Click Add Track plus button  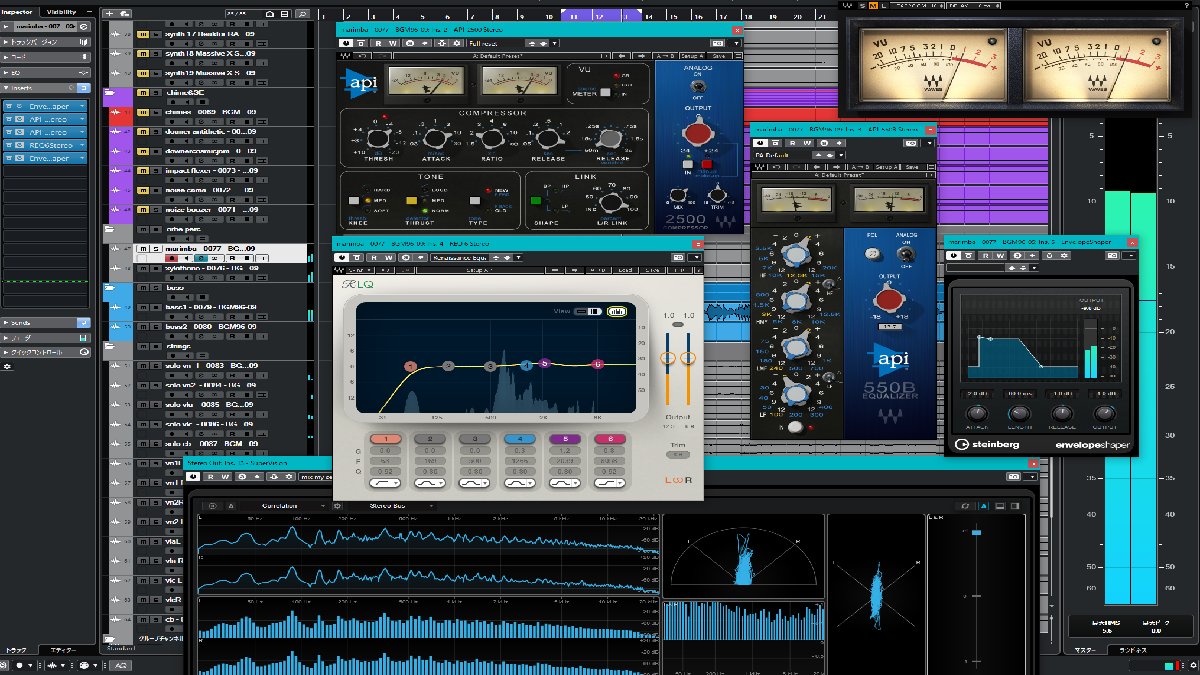click(x=110, y=12)
